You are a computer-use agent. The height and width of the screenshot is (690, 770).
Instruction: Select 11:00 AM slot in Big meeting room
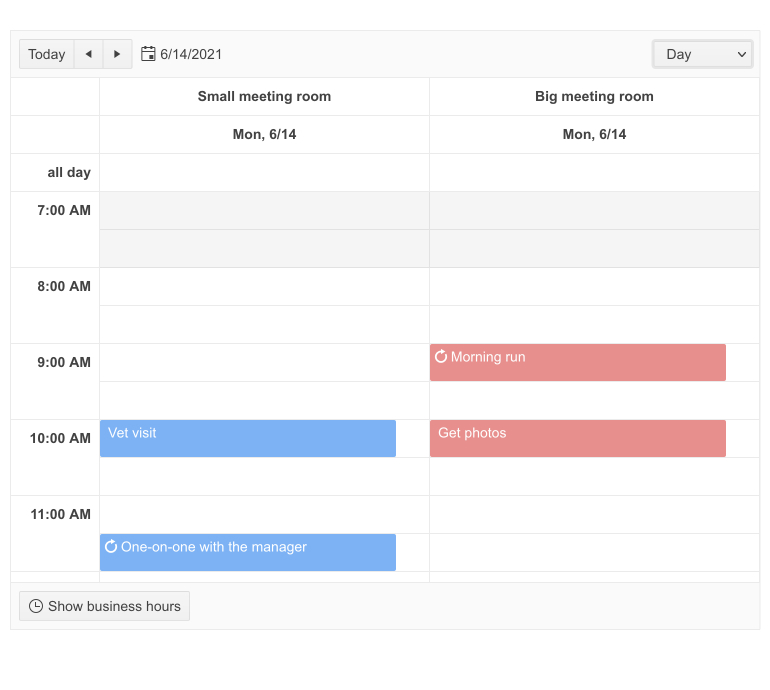coord(594,515)
